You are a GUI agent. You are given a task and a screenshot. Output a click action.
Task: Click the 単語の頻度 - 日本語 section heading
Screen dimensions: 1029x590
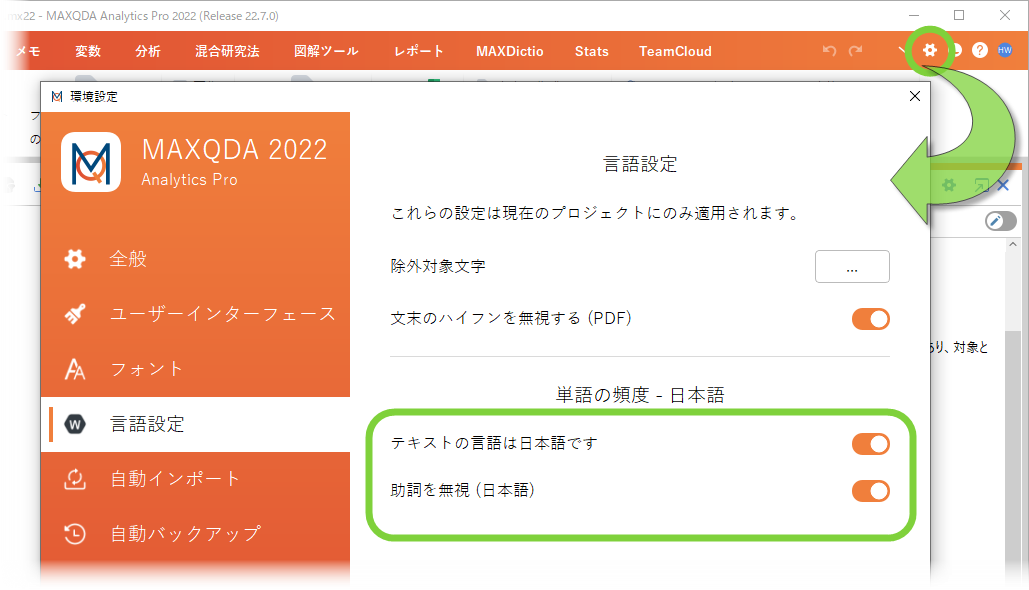640,395
